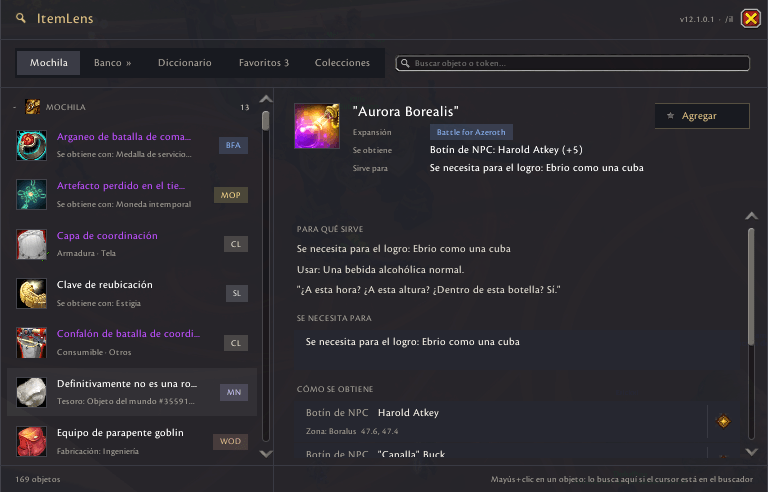Click the BFA expansion badge
The image size is (768, 492).
pos(233,145)
